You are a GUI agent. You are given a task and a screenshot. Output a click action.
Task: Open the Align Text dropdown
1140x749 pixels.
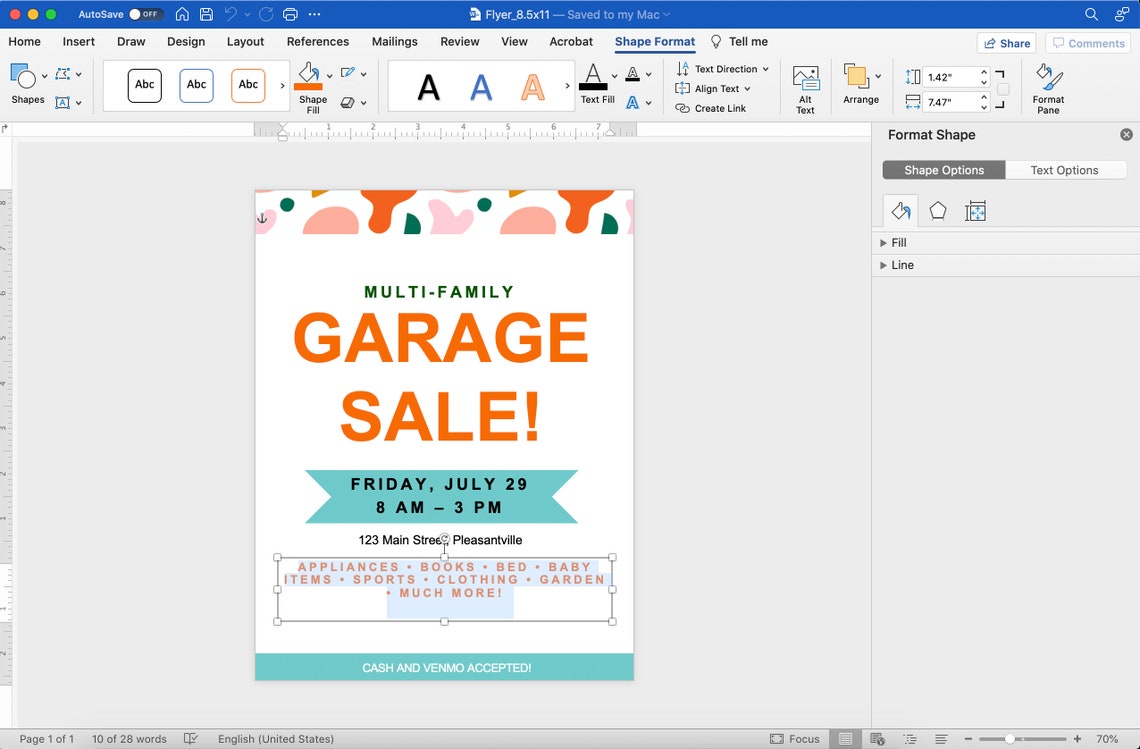[x=714, y=88]
